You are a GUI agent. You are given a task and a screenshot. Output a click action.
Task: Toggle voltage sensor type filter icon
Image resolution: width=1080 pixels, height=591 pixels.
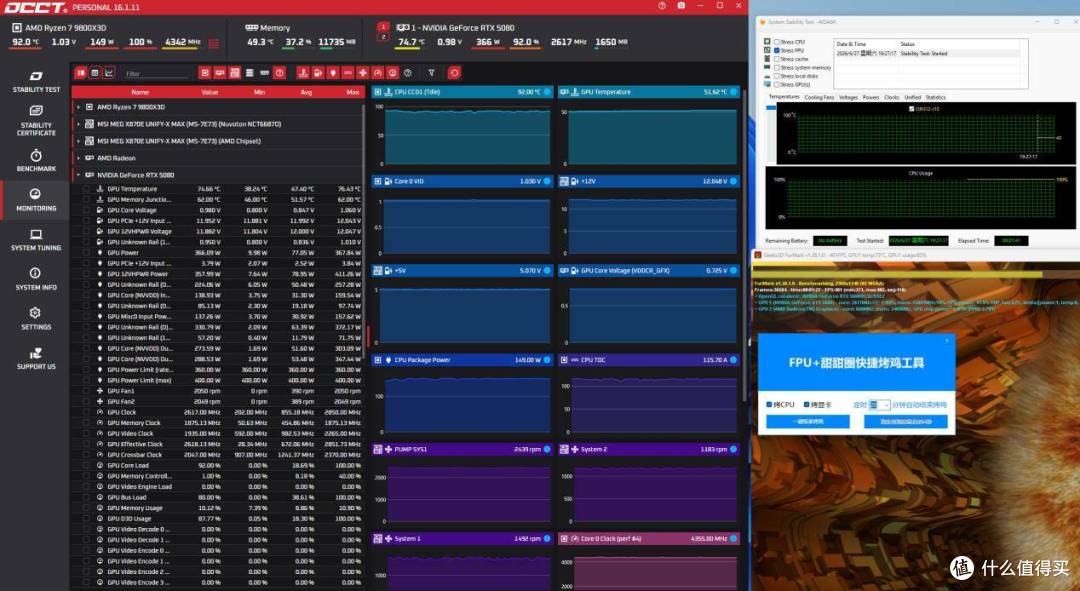point(318,73)
